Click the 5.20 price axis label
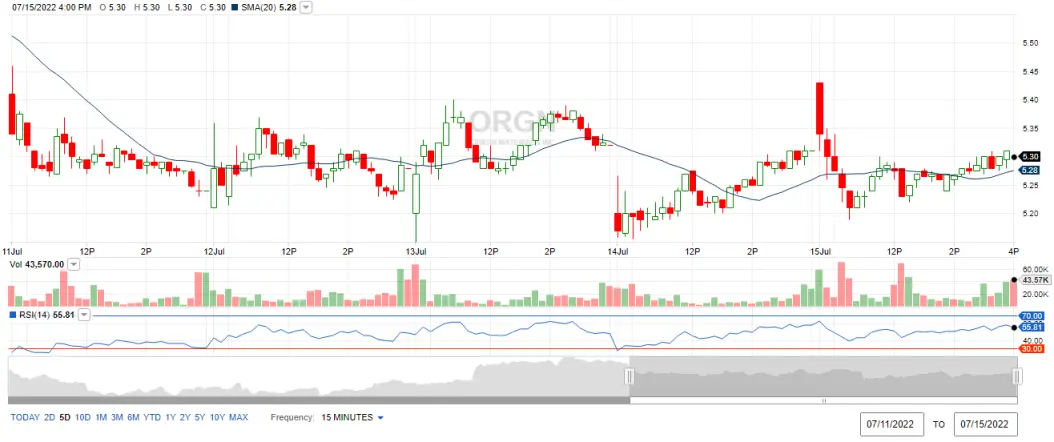Screen dimensions: 1054x442 [x=1030, y=214]
